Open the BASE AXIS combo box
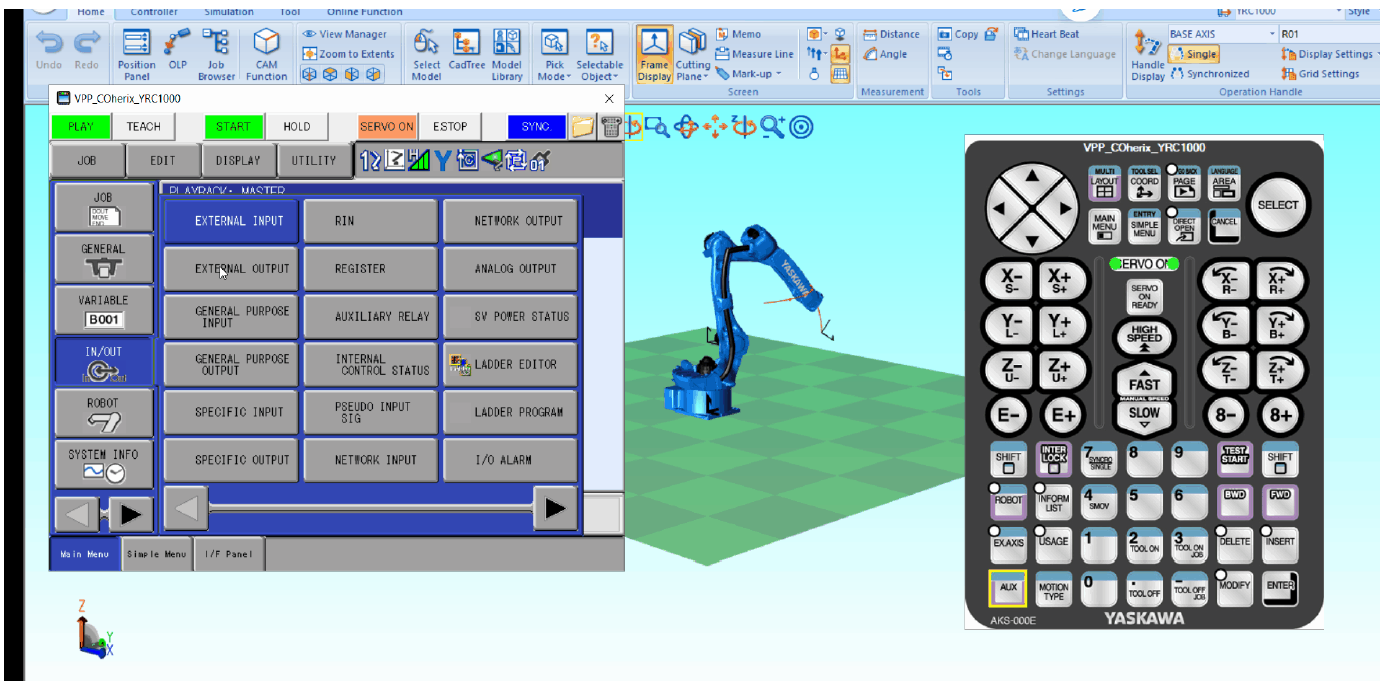The image size is (1387, 684). coord(1223,34)
